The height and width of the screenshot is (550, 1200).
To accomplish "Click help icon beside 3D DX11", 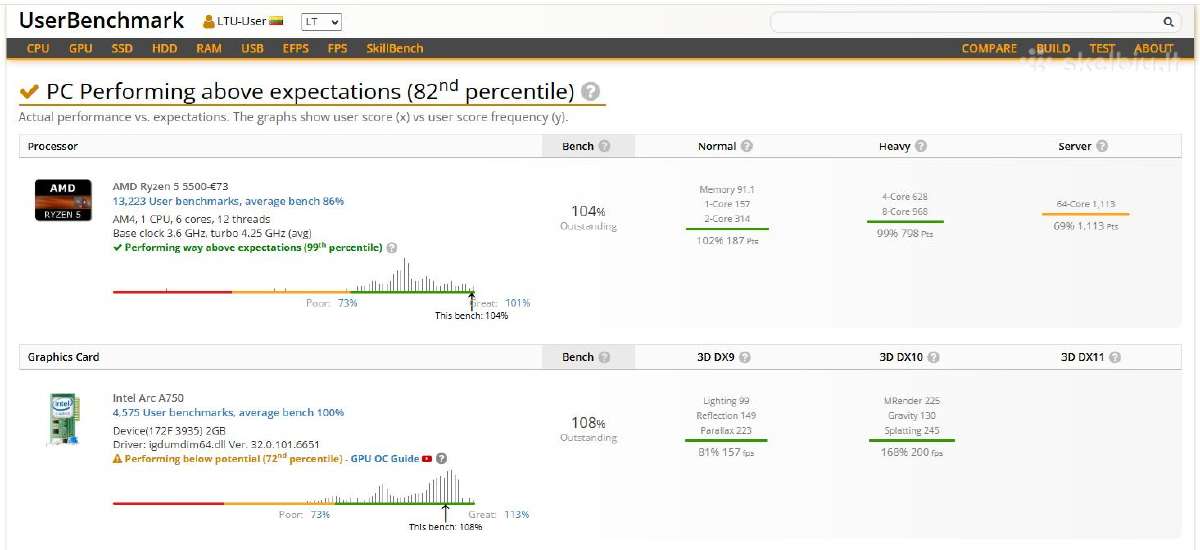I will click(x=1115, y=357).
